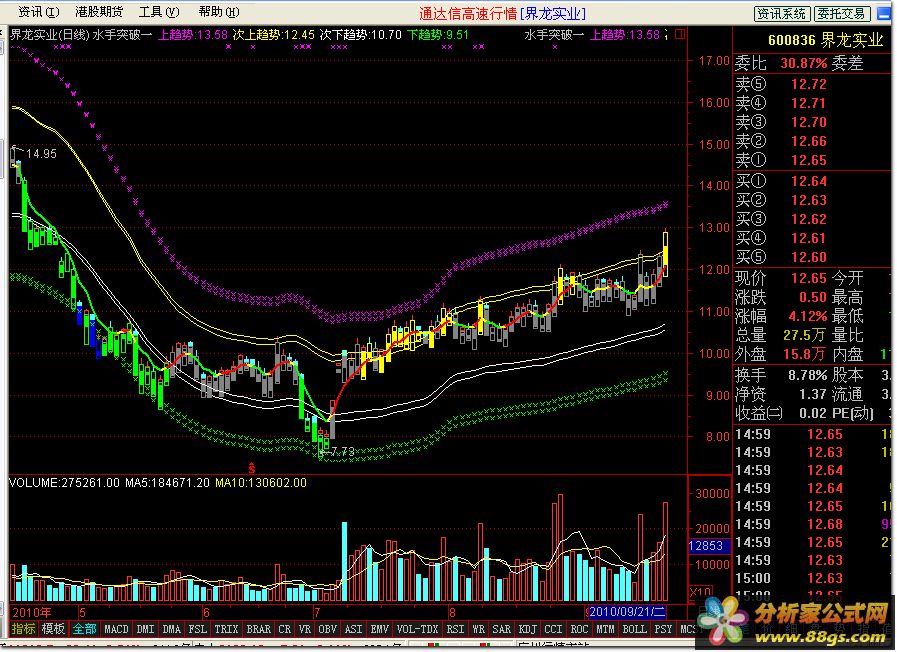The image size is (897, 652).
Task: Click the stock title 600836 界龙实业
Action: 825,40
